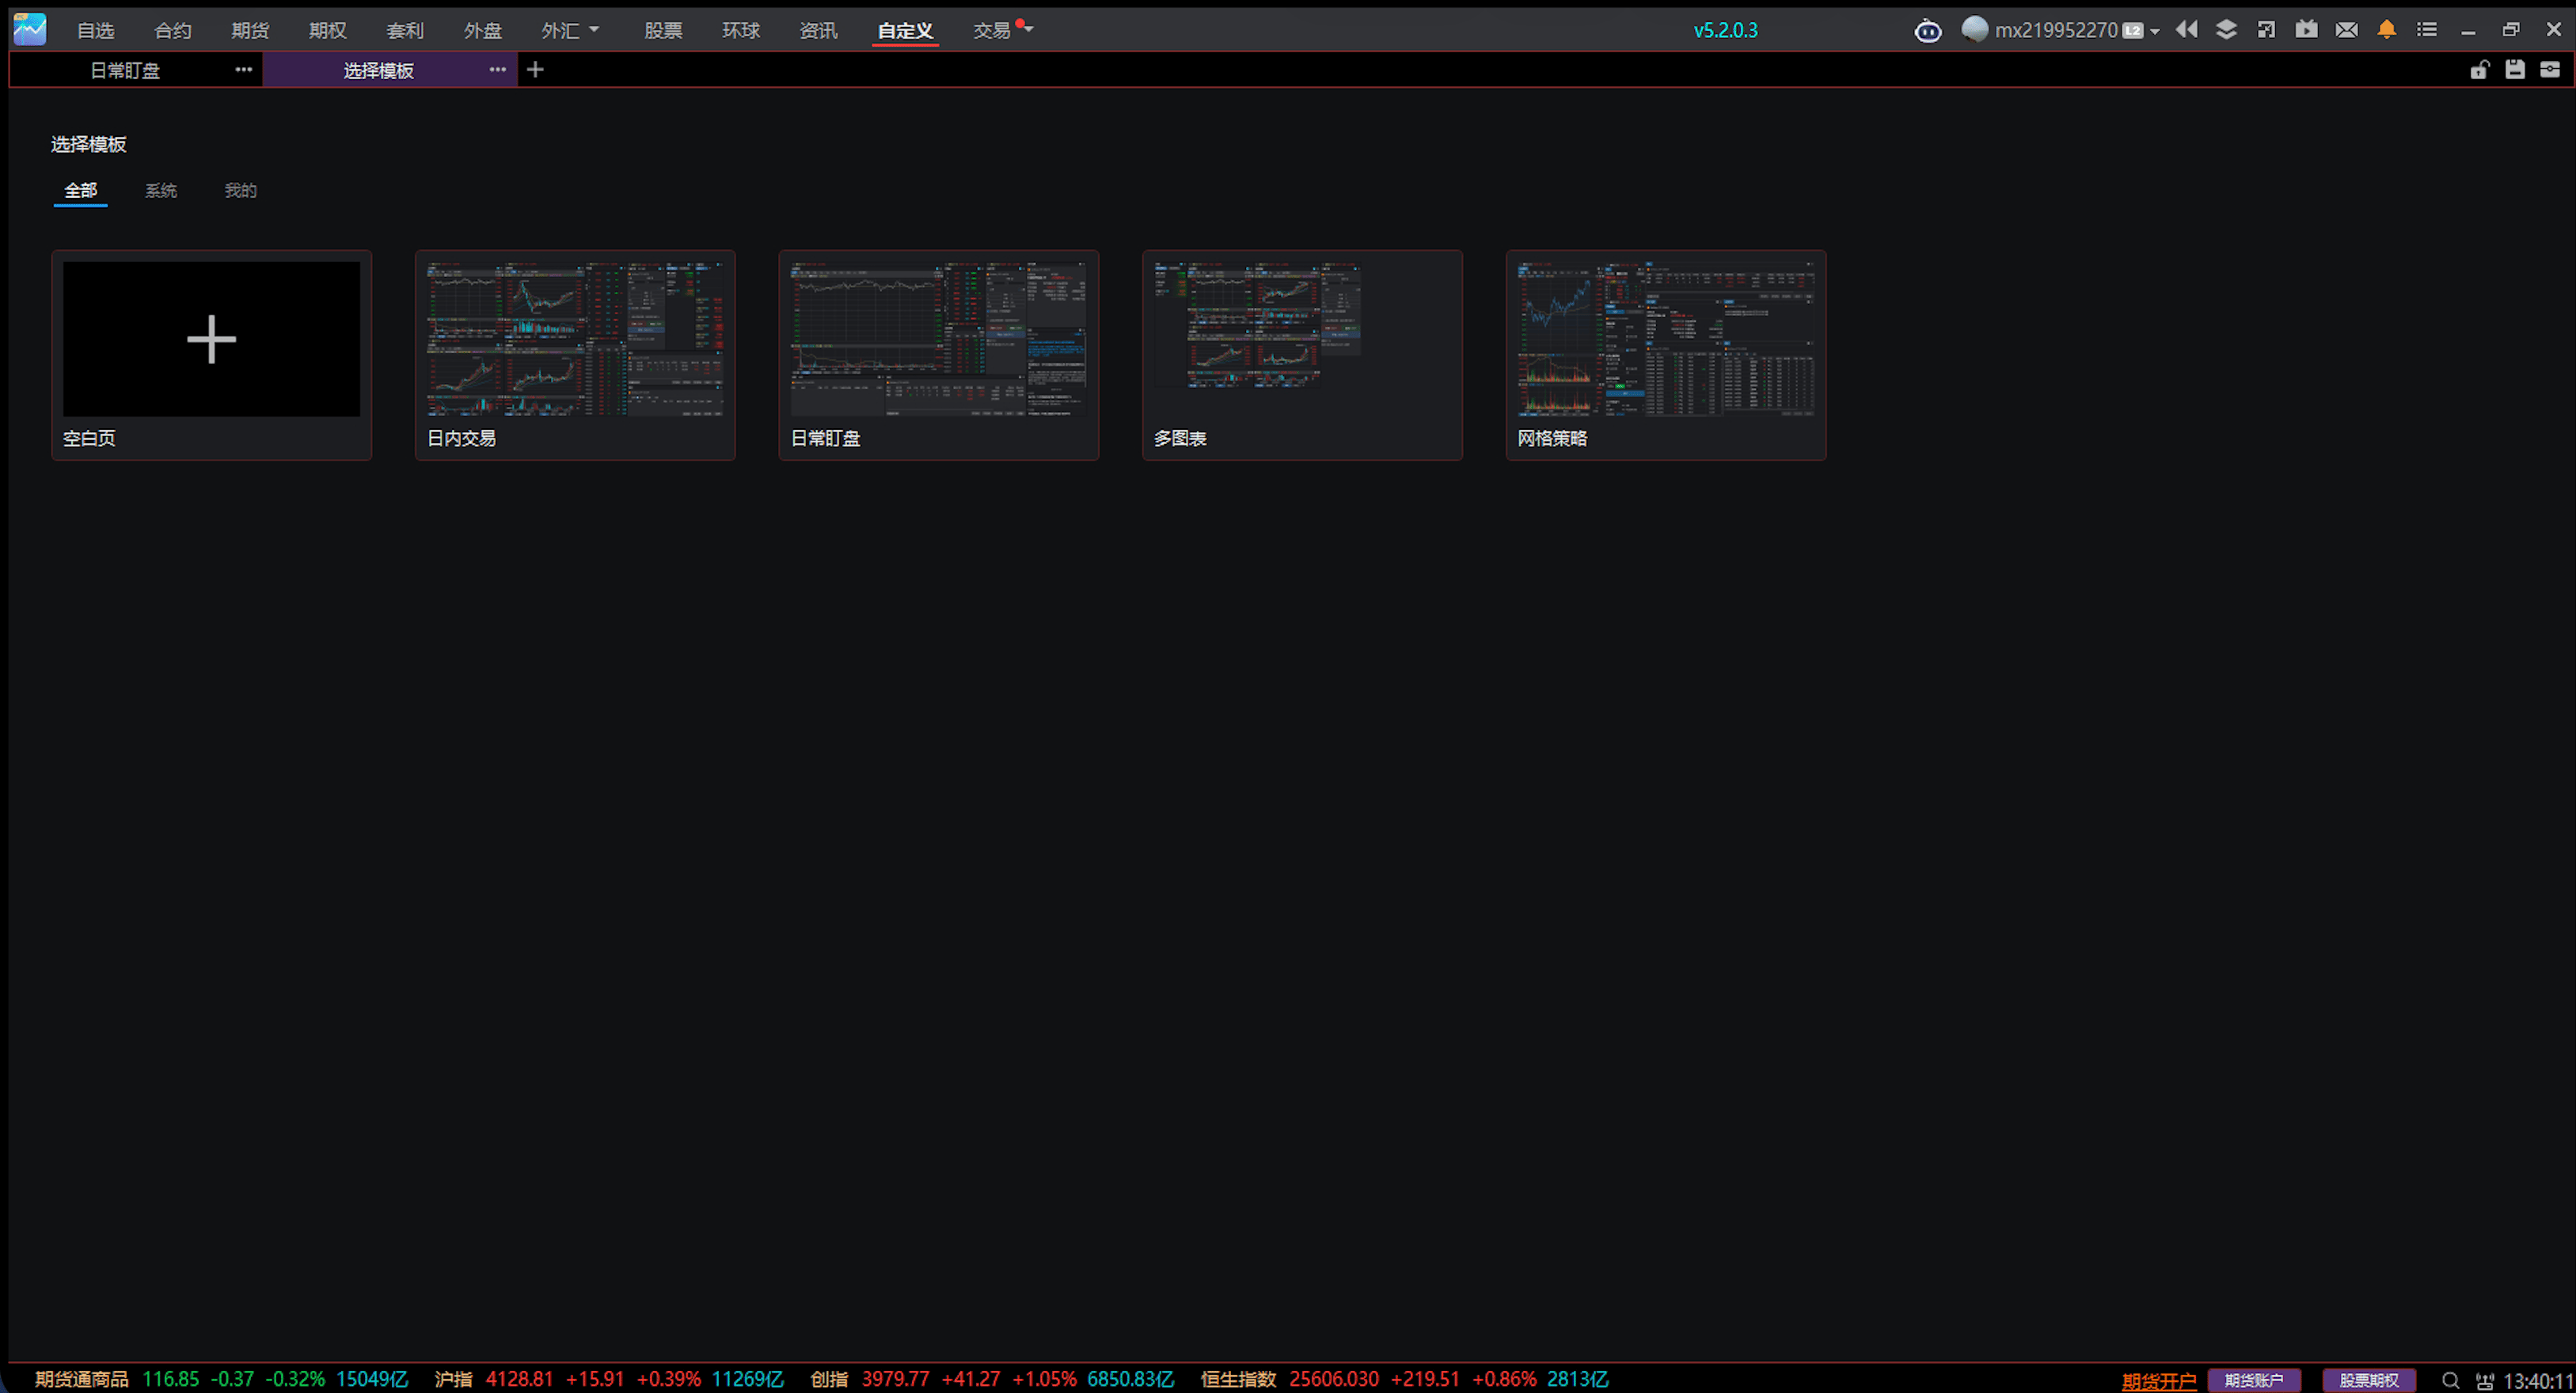This screenshot has height=1393, width=2576.
Task: Open the orange notification bell
Action: tap(2386, 29)
